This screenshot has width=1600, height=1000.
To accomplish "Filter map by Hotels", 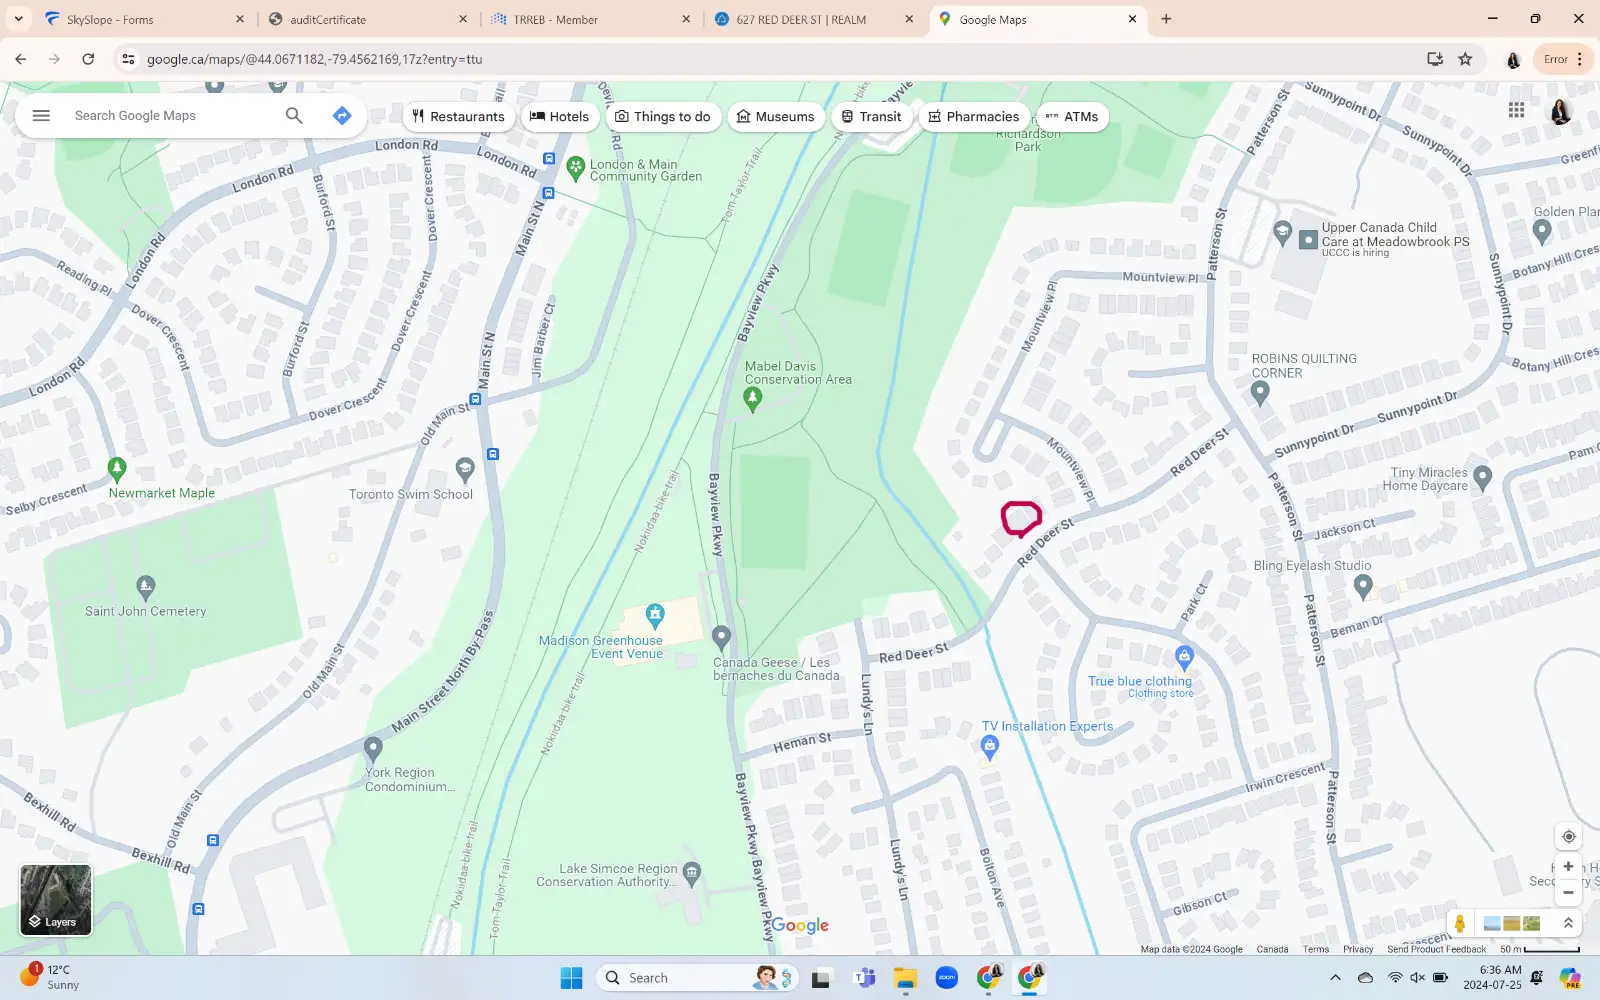I will click(x=560, y=117).
